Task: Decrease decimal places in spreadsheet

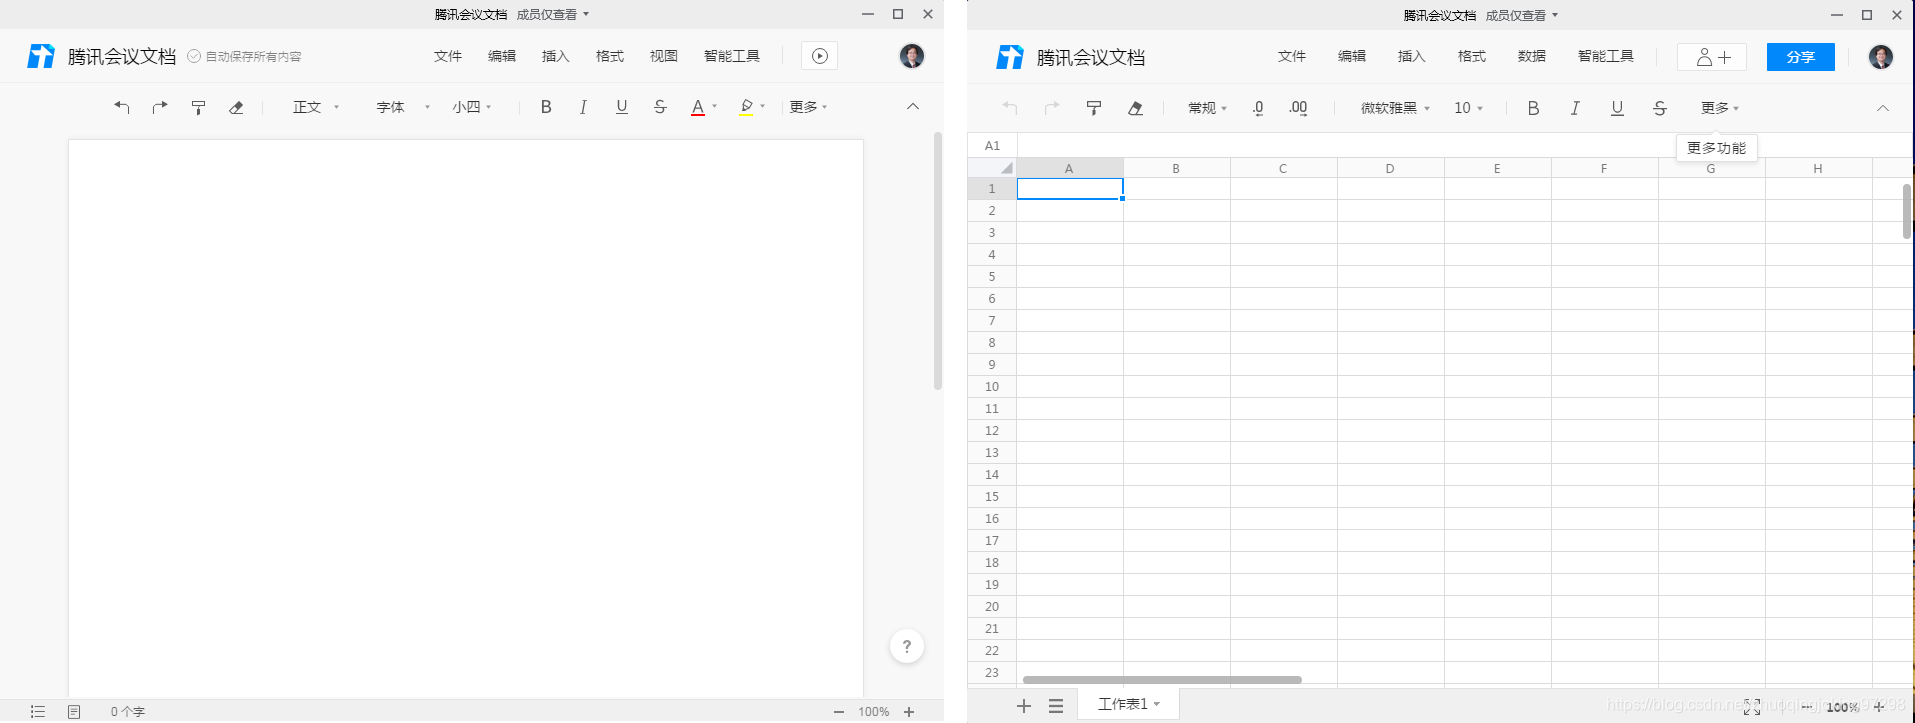Action: click(x=1258, y=108)
